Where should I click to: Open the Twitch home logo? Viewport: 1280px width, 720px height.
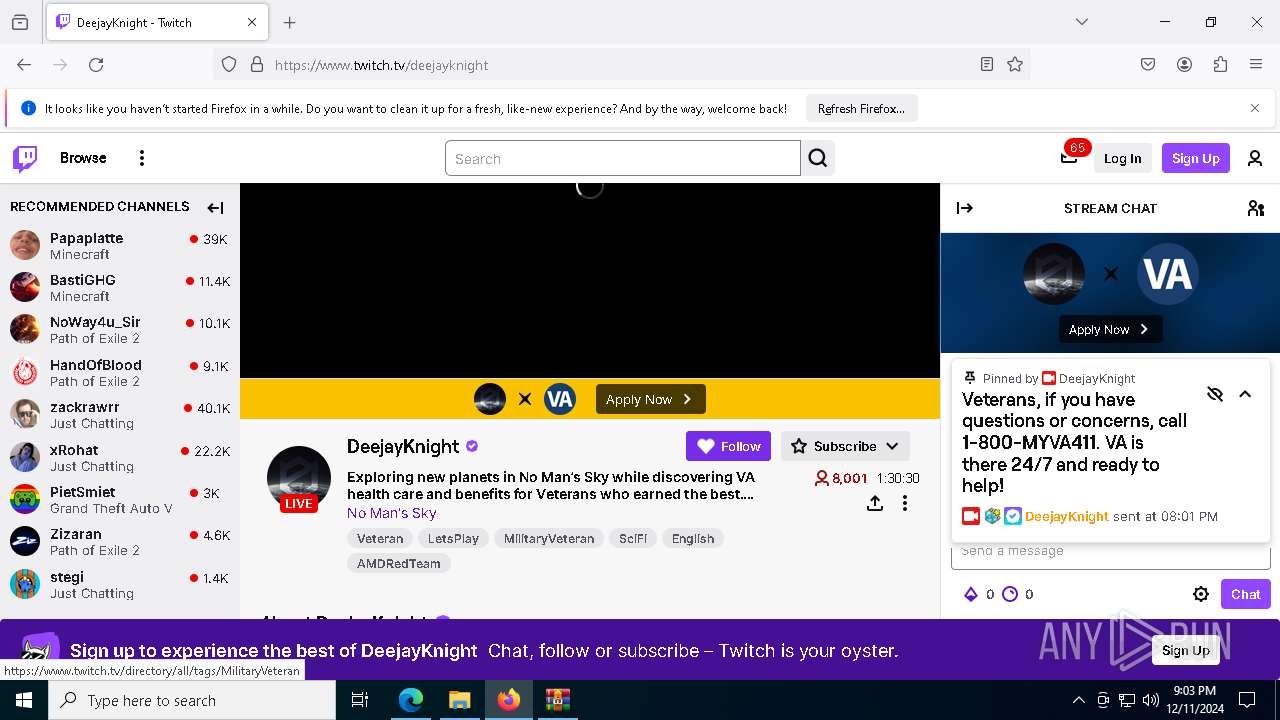point(25,158)
